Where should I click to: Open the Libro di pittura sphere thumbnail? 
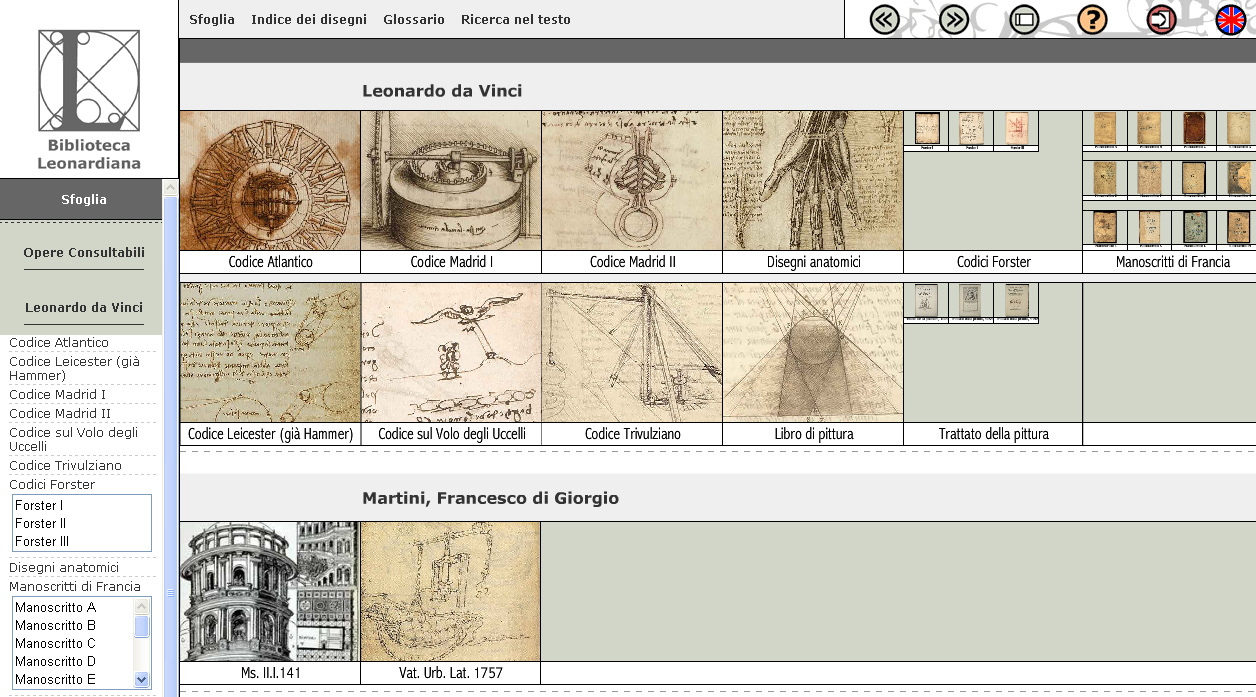(x=813, y=352)
